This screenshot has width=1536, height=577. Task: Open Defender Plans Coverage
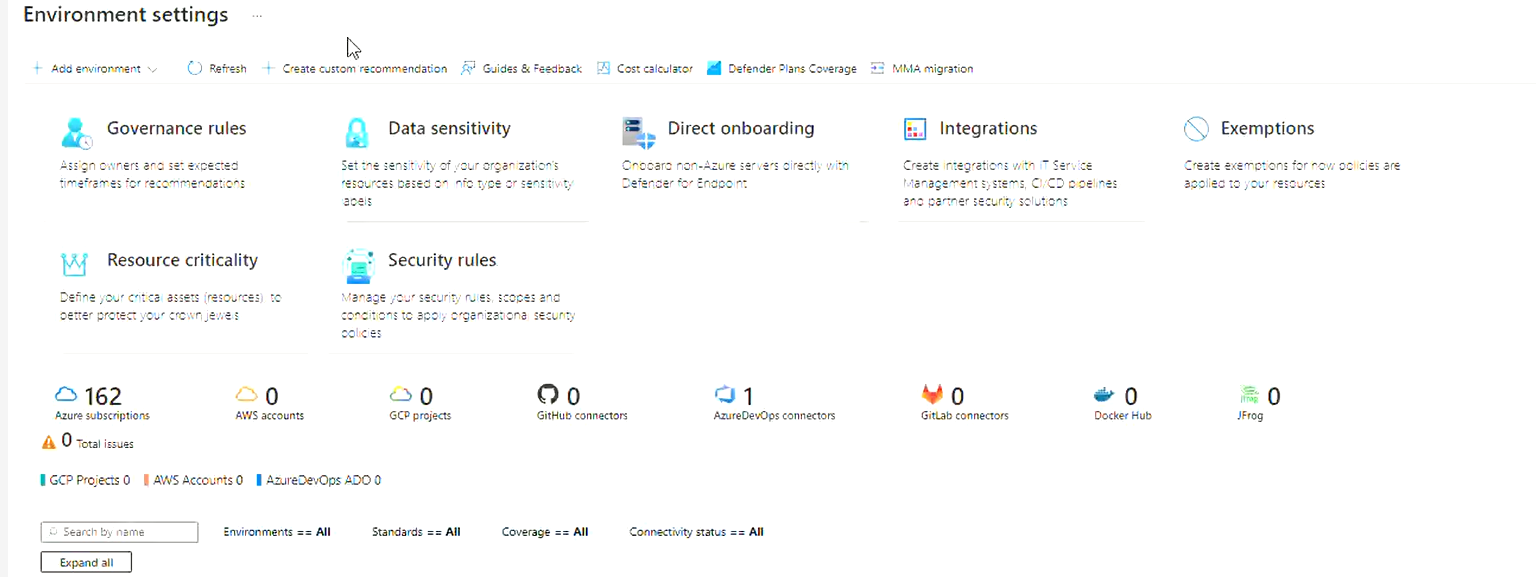pos(782,69)
